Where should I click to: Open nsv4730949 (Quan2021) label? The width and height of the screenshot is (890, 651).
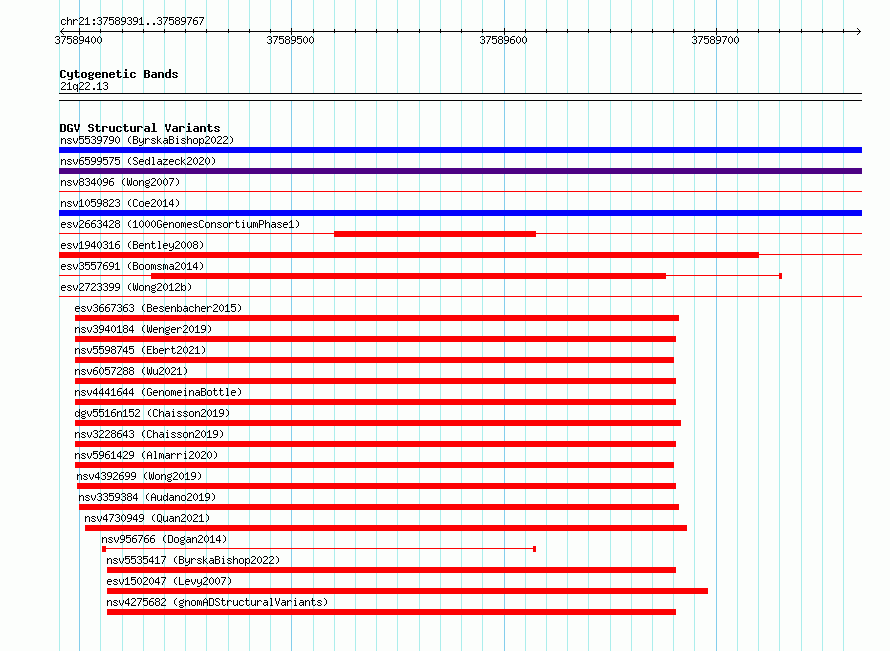tap(148, 518)
